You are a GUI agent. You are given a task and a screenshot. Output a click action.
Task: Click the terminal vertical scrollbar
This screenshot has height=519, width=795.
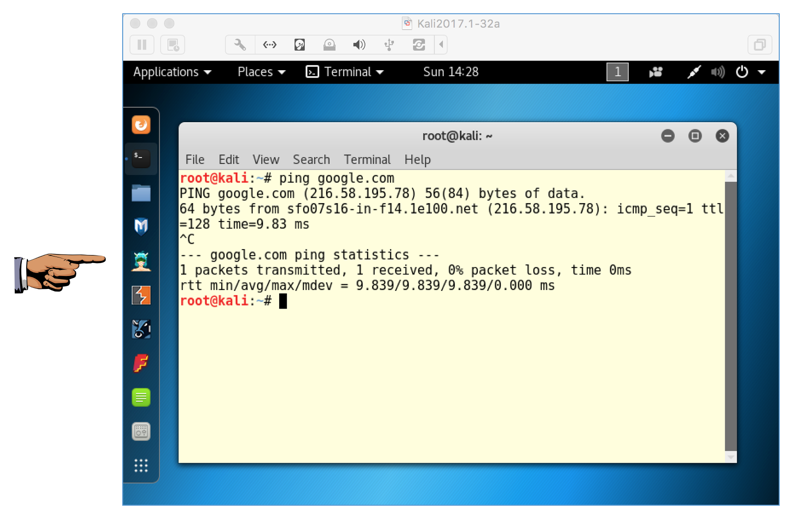coord(731,316)
